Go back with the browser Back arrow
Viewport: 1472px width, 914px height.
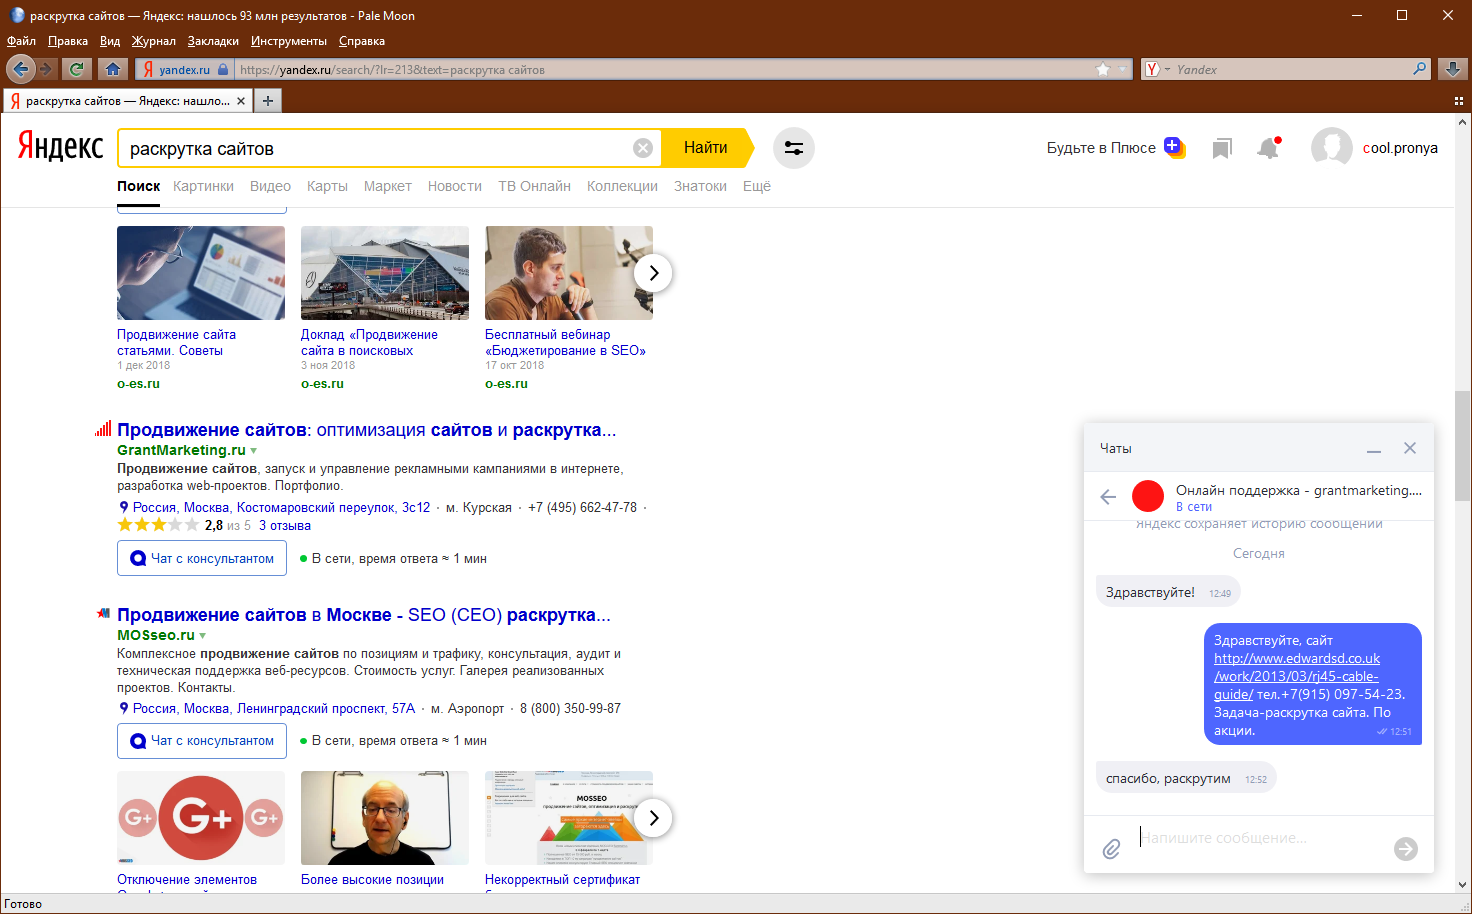pyautogui.click(x=20, y=69)
